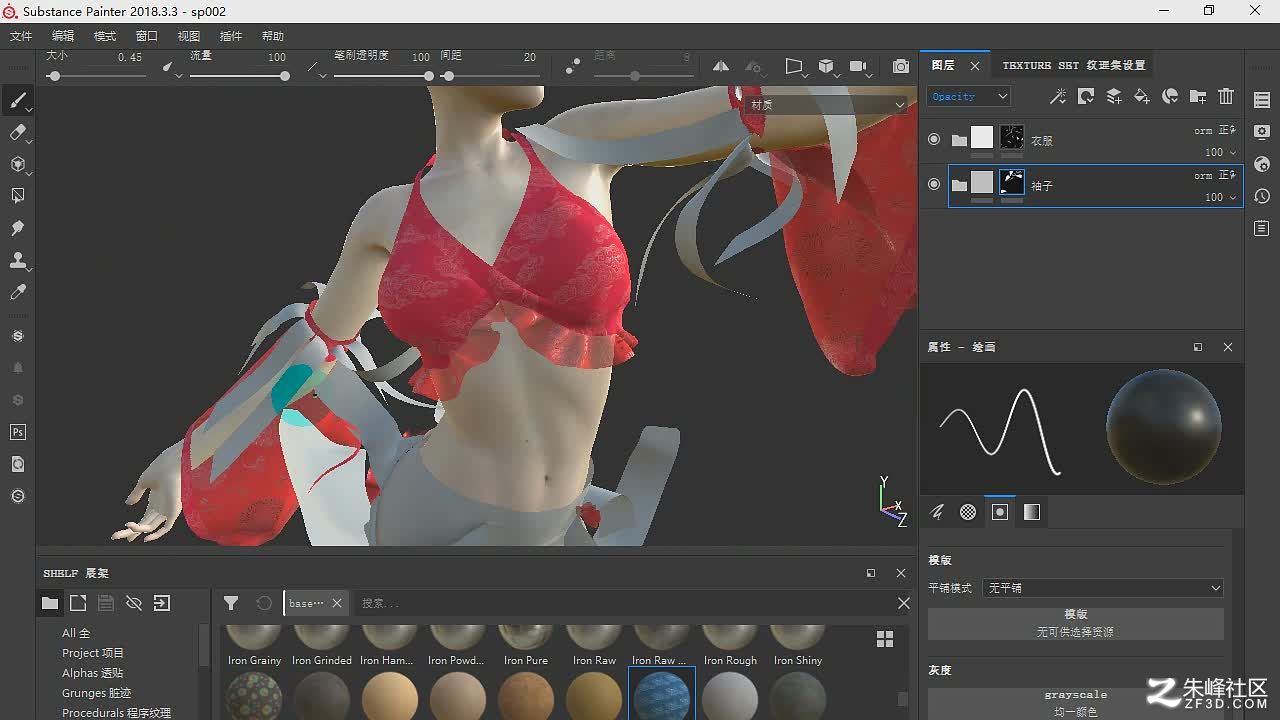
Task: Select Grunges 脏迹 shelf category
Action: (x=97, y=693)
